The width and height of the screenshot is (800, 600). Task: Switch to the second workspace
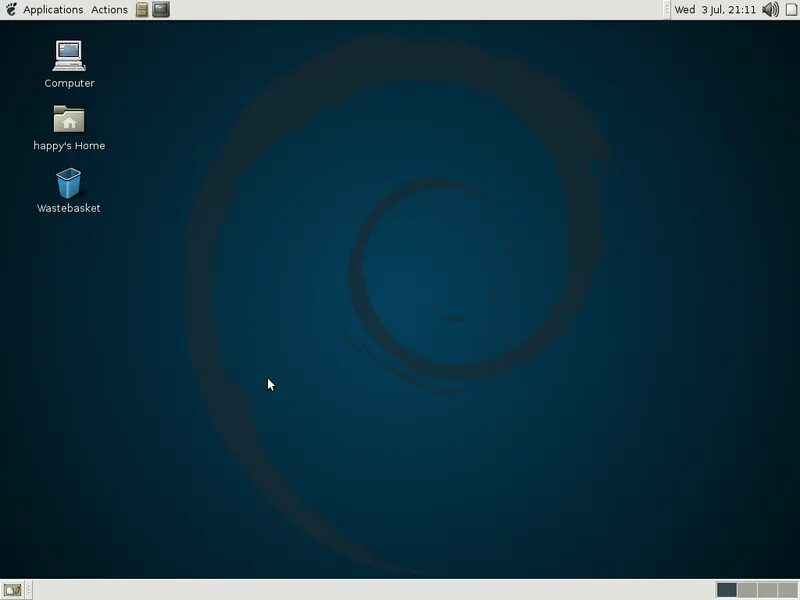(x=747, y=590)
